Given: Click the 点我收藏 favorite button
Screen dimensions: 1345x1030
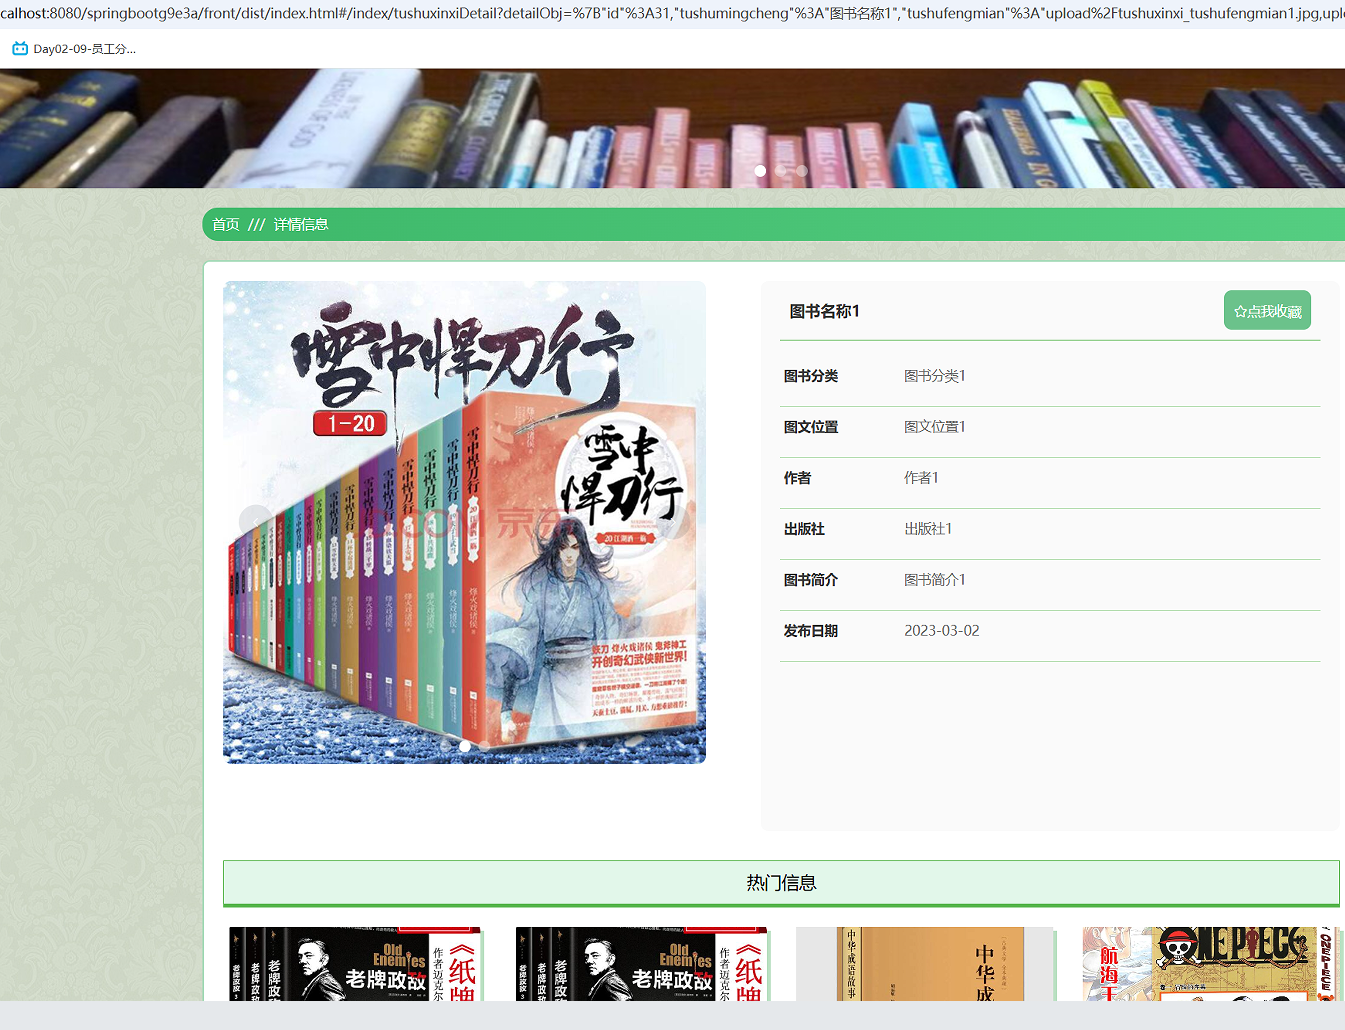Looking at the screenshot, I should 1267,311.
